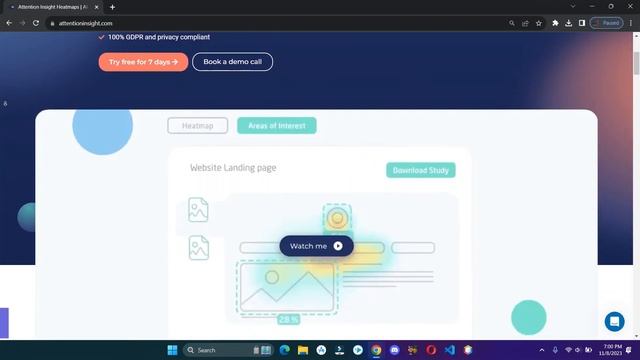Open the zoom magnifier icon in address bar
640x360 pixels.
click(x=512, y=23)
